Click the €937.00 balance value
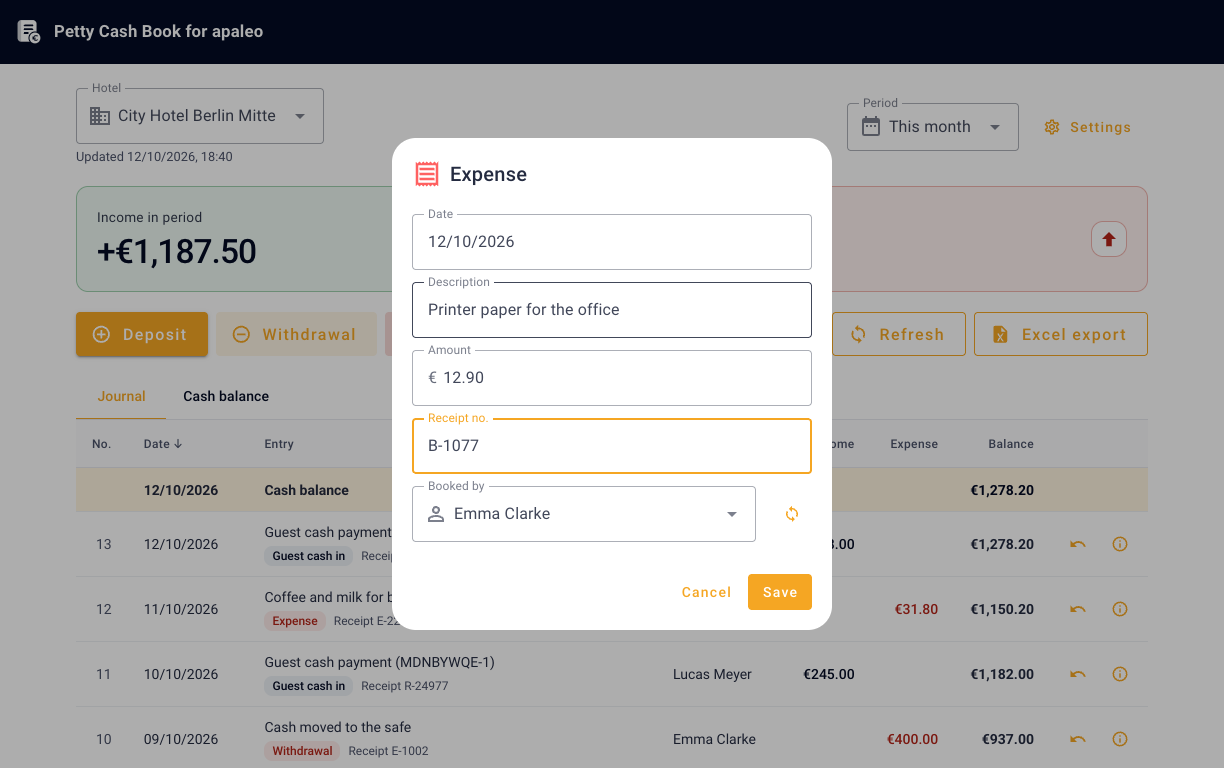The image size is (1224, 768). click(1008, 739)
